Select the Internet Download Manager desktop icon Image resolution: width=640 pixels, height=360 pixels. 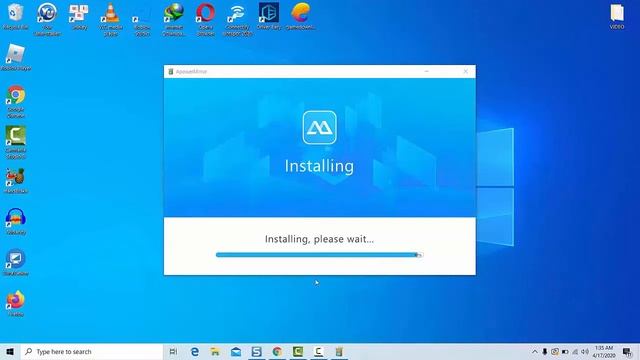tap(174, 19)
